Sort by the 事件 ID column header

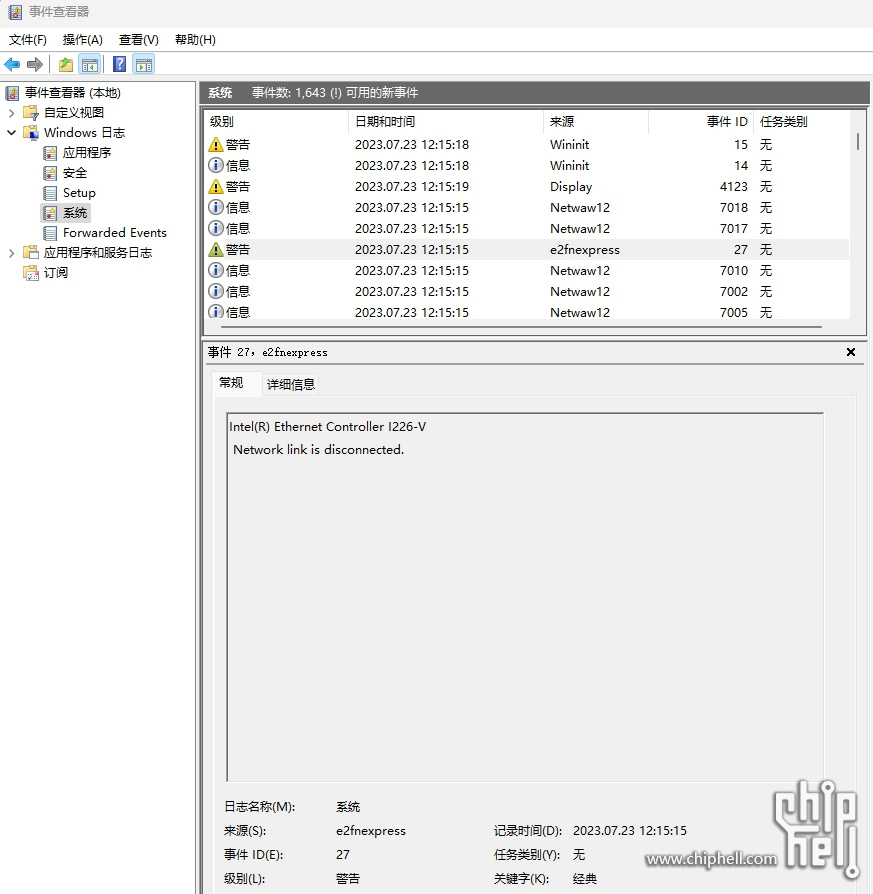(701, 121)
